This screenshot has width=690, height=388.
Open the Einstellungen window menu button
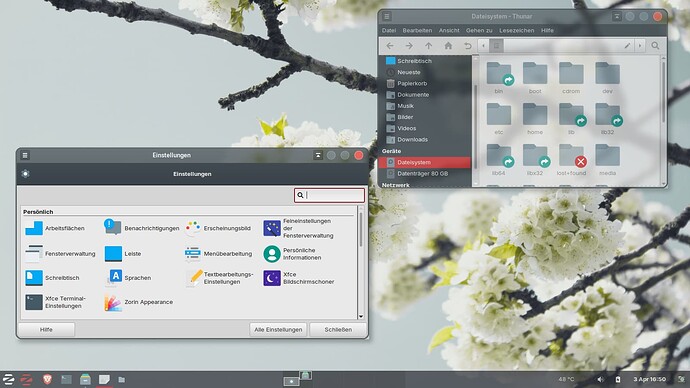click(x=25, y=155)
